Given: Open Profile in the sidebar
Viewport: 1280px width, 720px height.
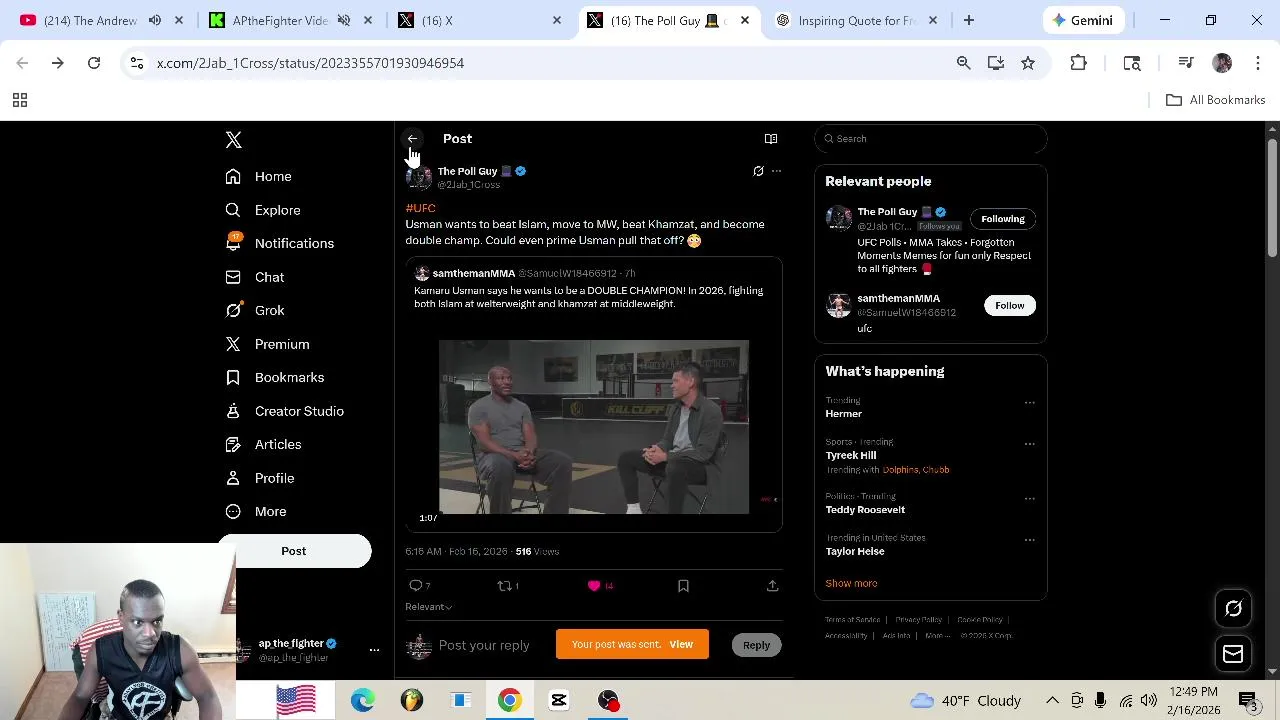Looking at the screenshot, I should [260, 478].
